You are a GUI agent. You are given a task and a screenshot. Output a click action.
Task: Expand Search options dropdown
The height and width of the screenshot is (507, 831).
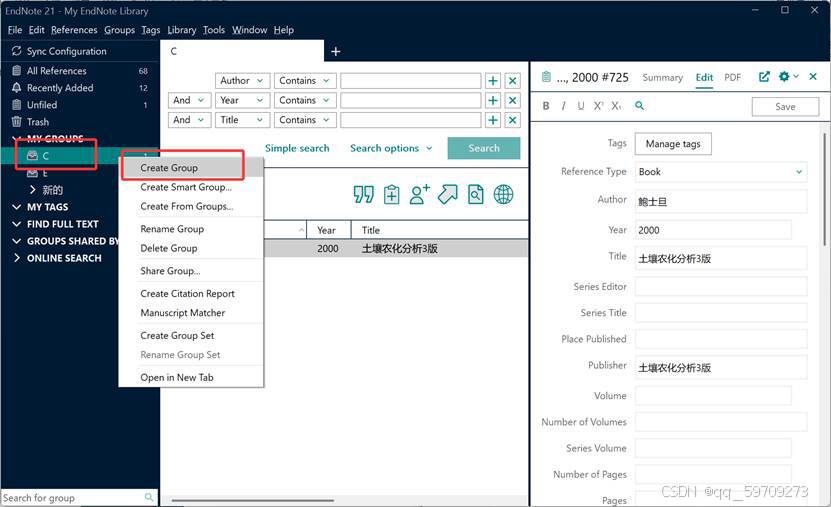pos(391,148)
